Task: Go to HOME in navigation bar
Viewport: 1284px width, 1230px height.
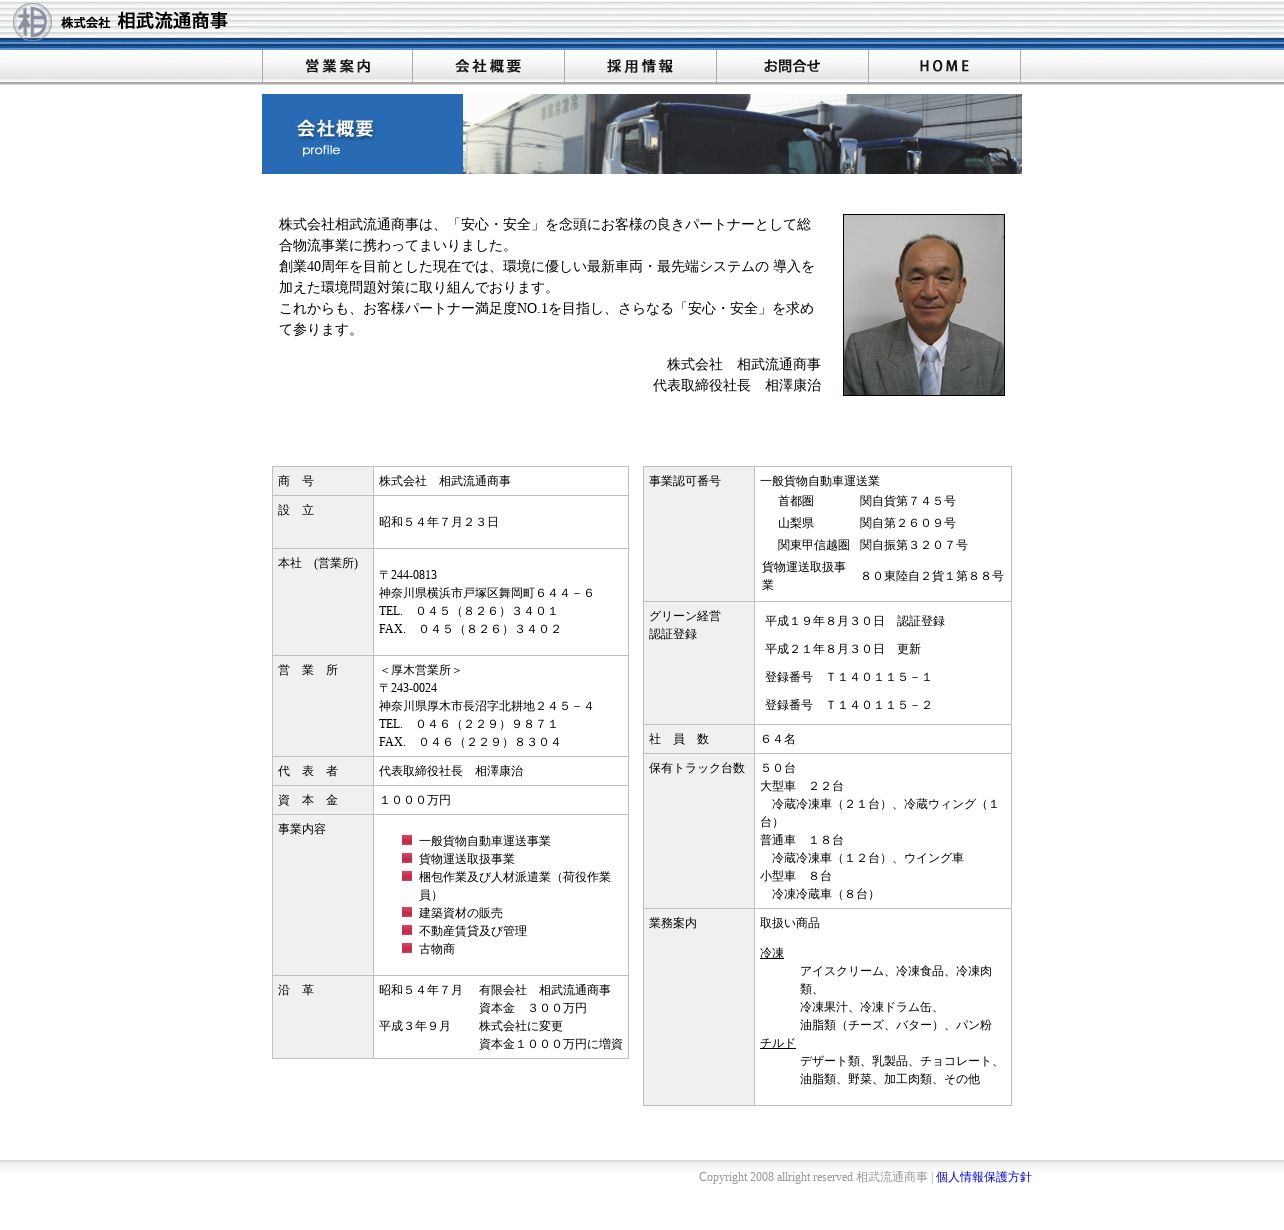Action: click(x=945, y=66)
